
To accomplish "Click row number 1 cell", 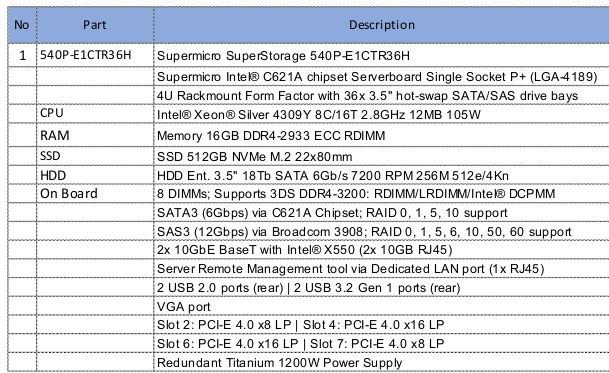I will tap(22, 55).
